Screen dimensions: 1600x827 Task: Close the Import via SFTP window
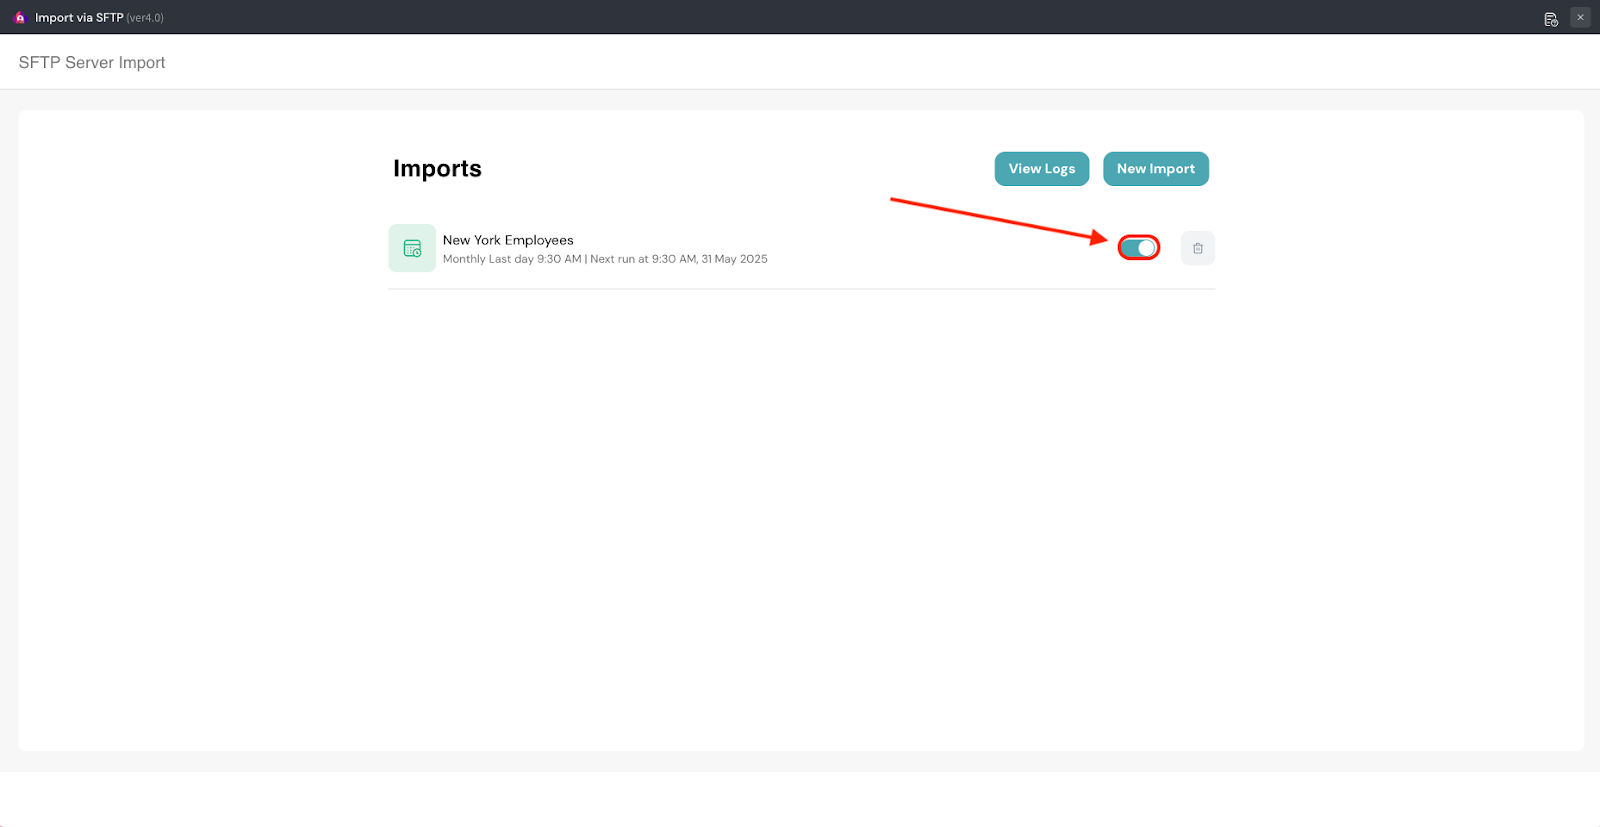click(1580, 17)
